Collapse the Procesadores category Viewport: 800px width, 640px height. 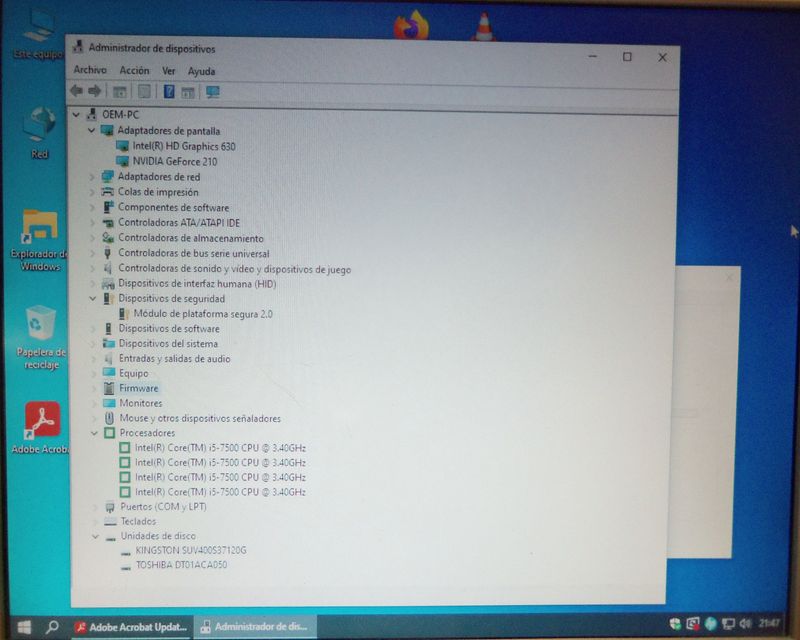pyautogui.click(x=94, y=433)
